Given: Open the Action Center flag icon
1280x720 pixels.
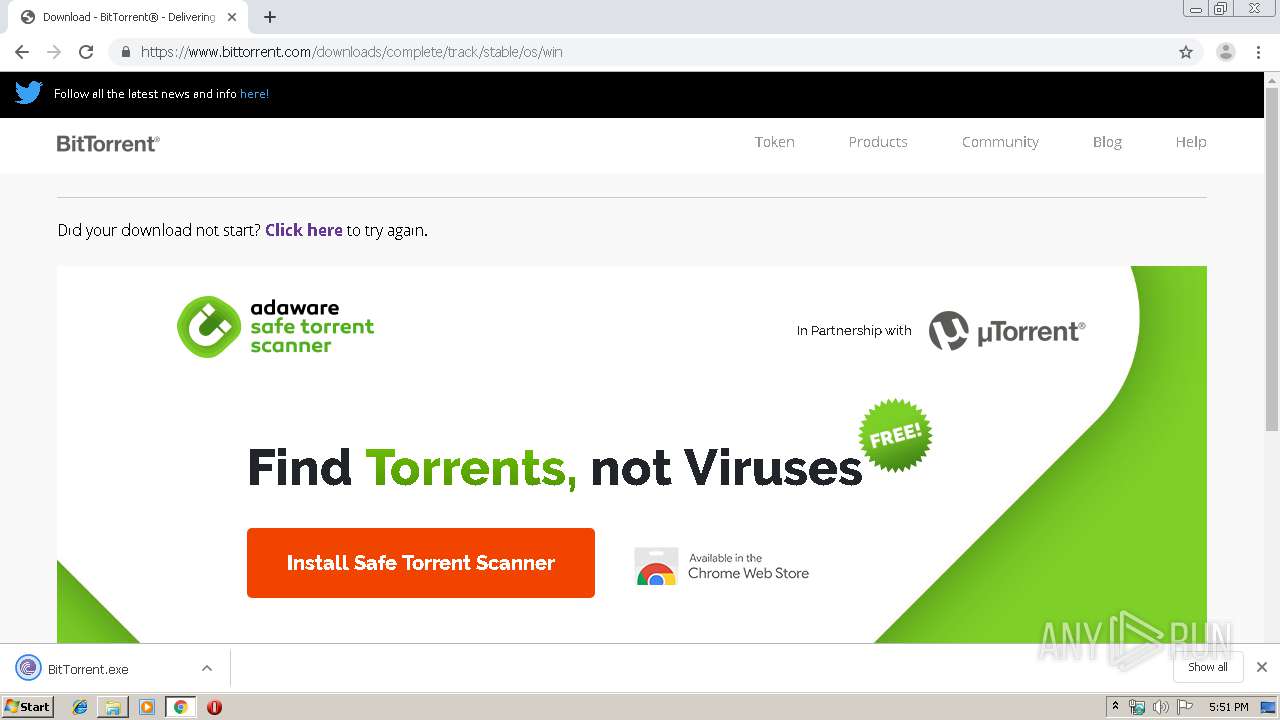Looking at the screenshot, I should point(1185,707).
